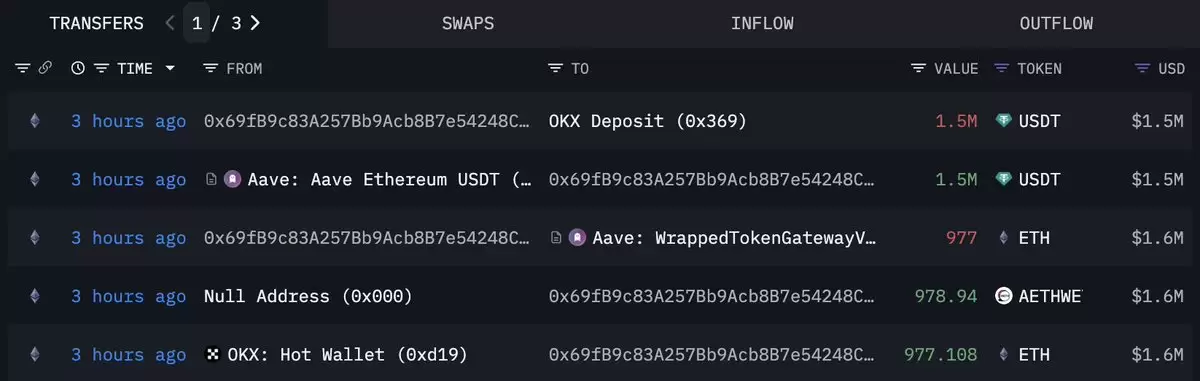Open the Null Address (0x000) link
Viewport: 1200px width, 381px height.
pyautogui.click(x=308, y=296)
